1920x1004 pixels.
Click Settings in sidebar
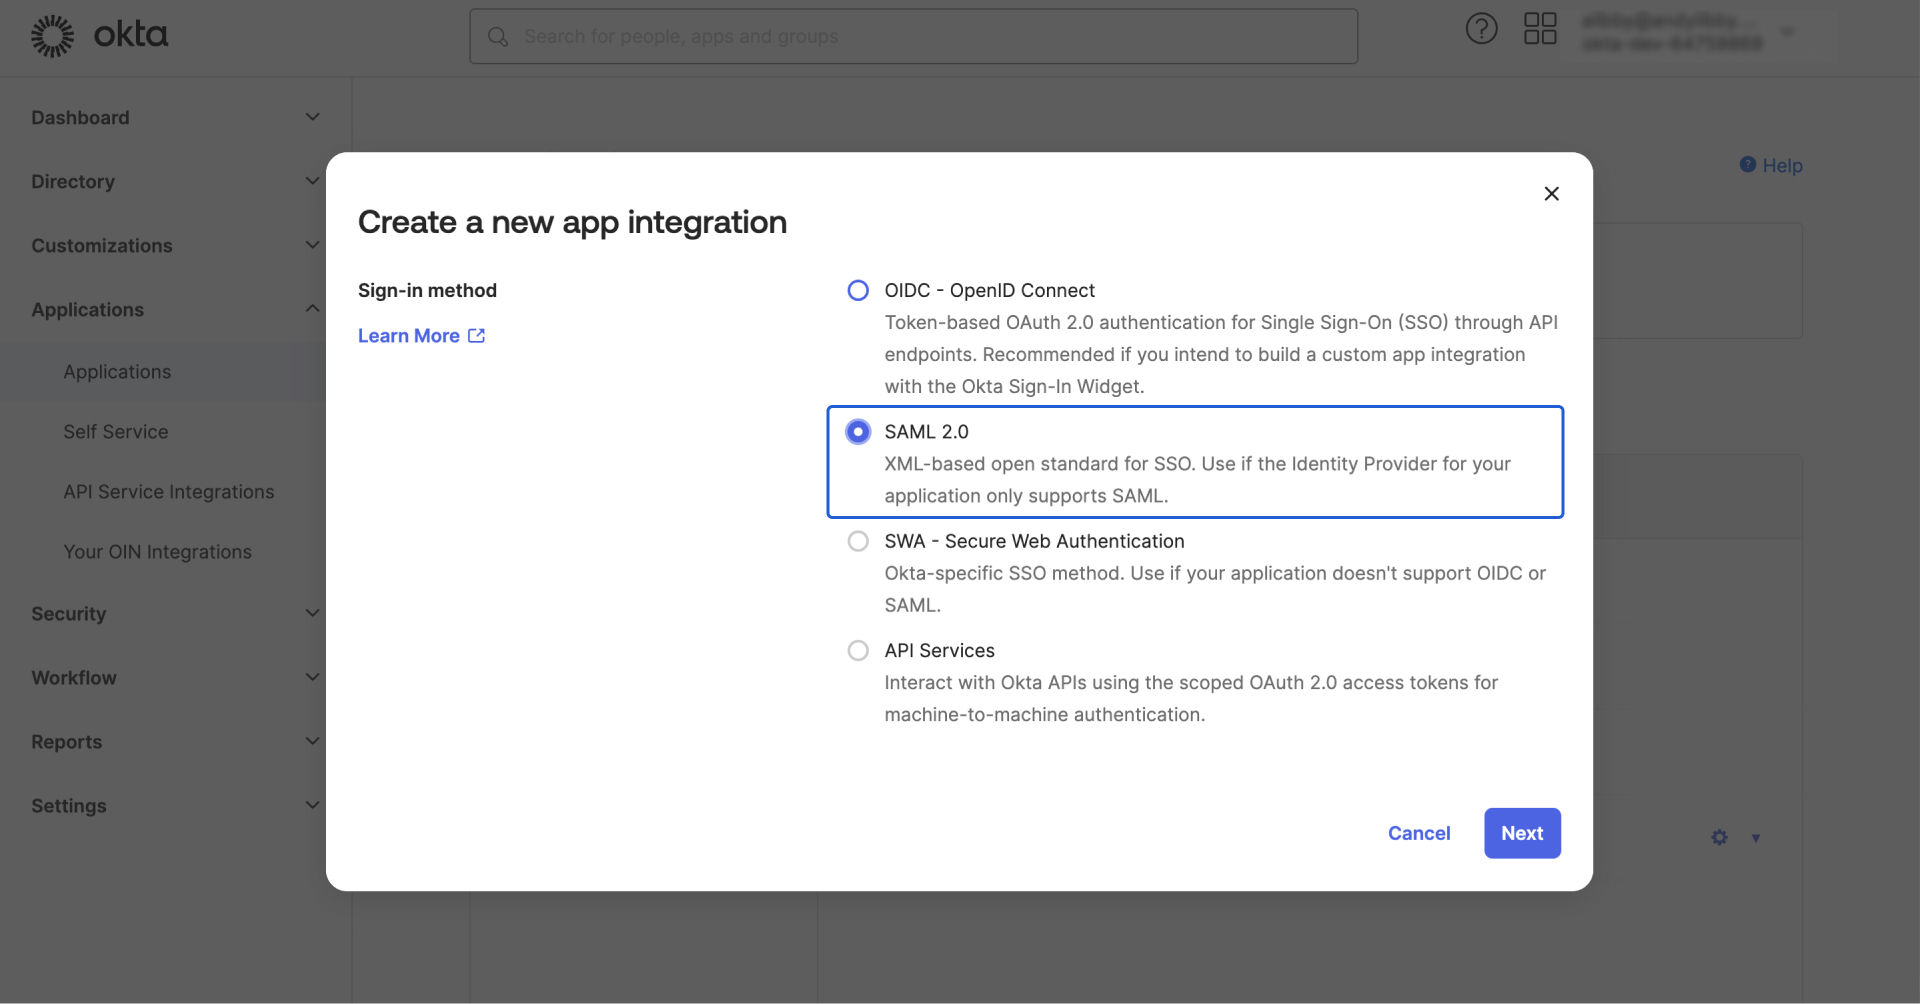[x=69, y=806]
